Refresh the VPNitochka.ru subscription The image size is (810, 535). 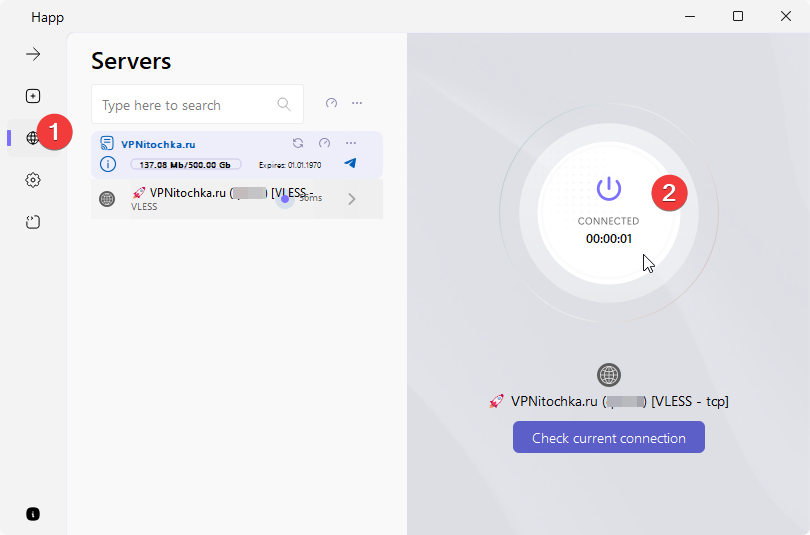point(297,143)
